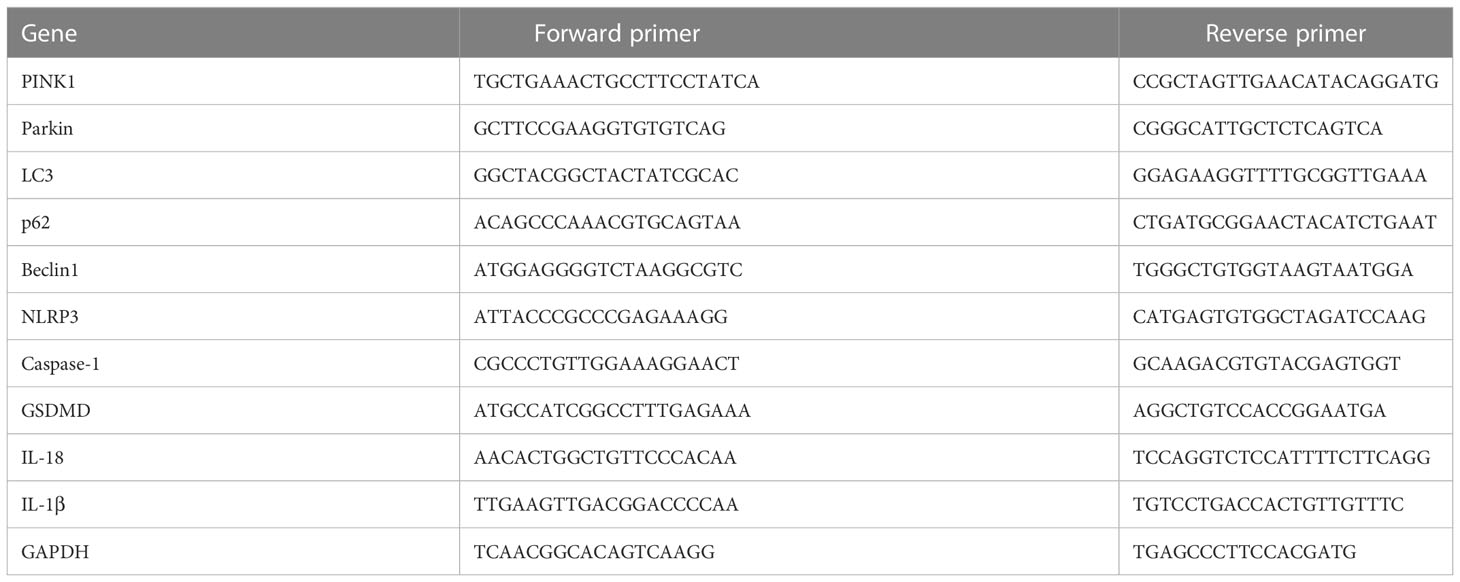
Task: Click the LC3 row label
Action: point(36,175)
